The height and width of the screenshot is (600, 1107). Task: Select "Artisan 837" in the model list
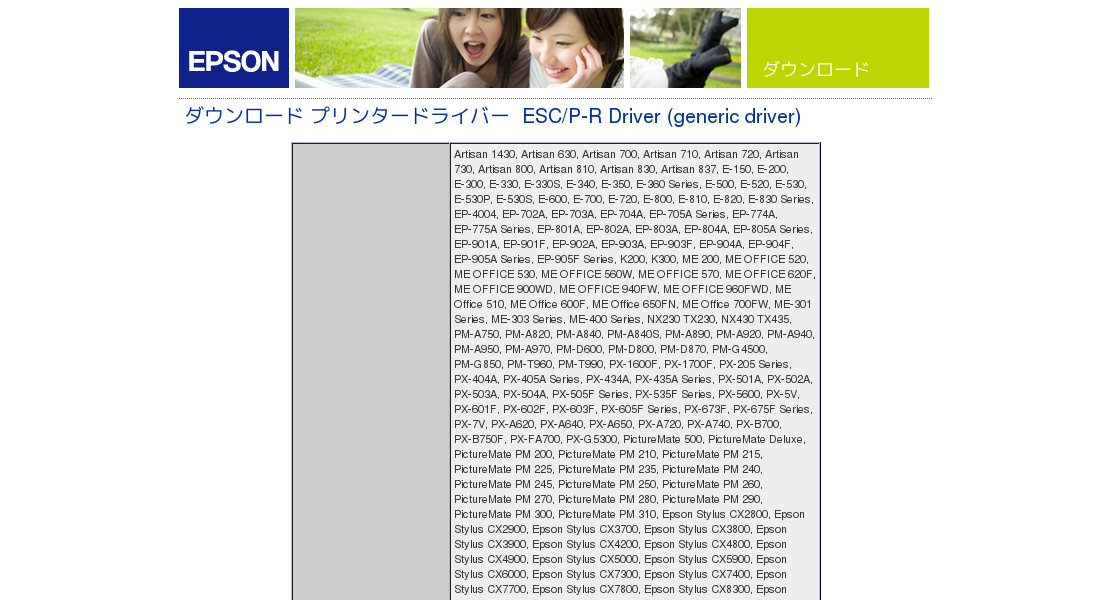(x=689, y=169)
